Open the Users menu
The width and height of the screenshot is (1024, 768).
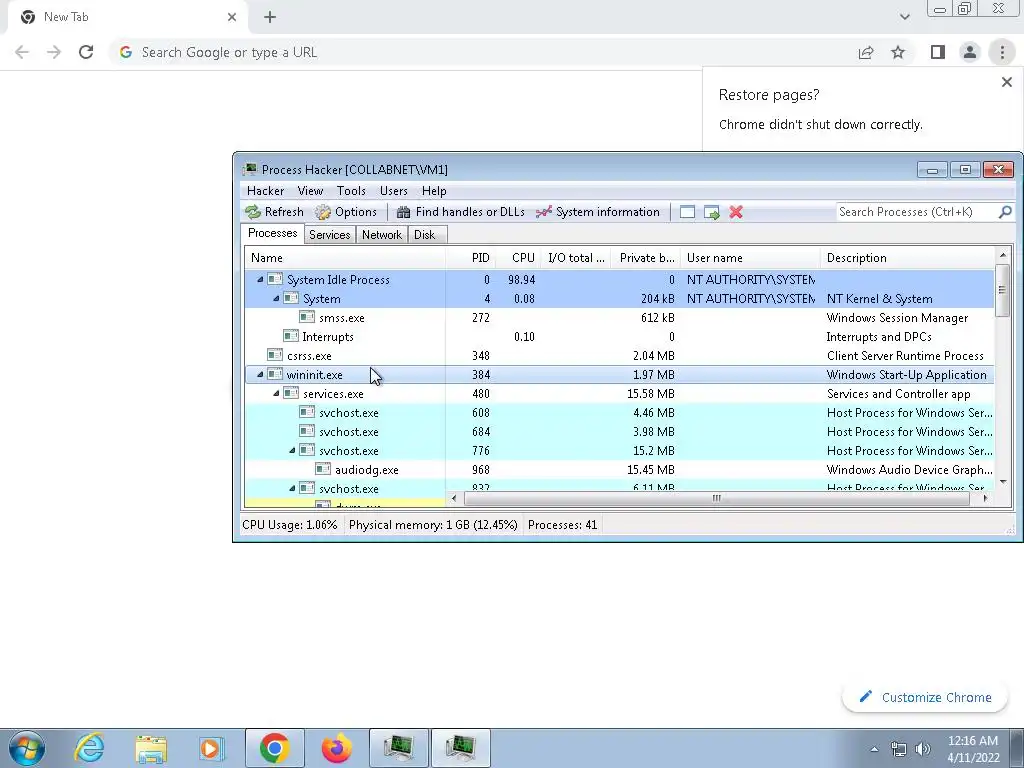[393, 191]
